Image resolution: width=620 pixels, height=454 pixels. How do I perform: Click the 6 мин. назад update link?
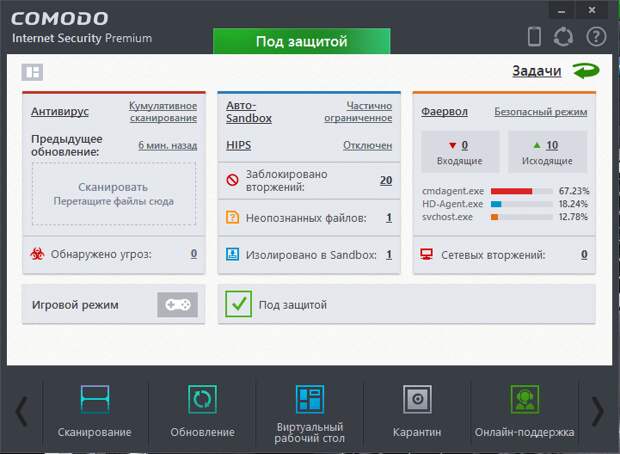[168, 146]
